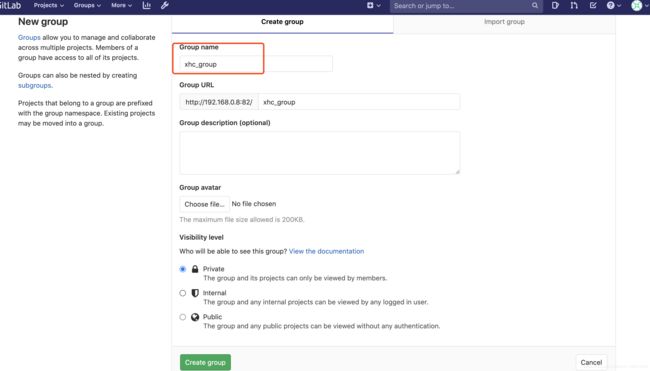The image size is (650, 371).
Task: Click 'The maximum file size allowed is 200KB.' text
Action: click(242, 220)
